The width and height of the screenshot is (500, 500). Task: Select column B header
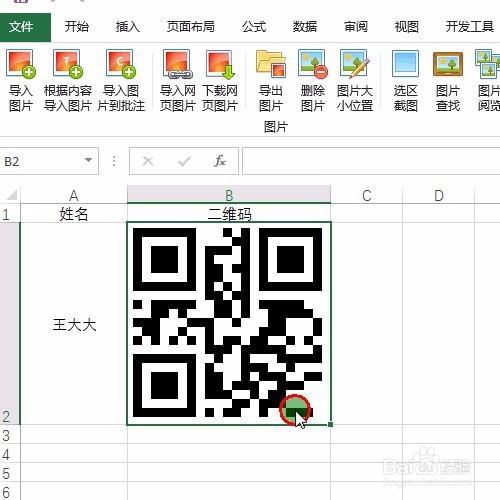tap(229, 195)
